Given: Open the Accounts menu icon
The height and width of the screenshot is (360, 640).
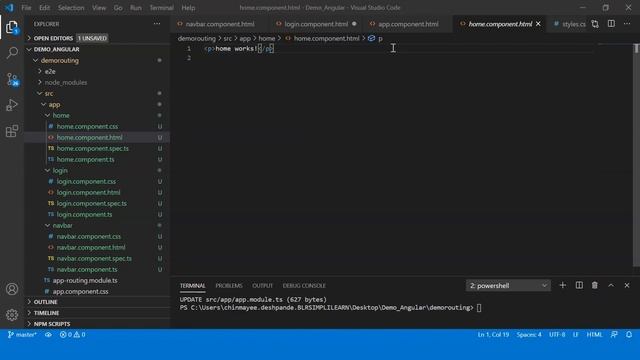Looking at the screenshot, I should [x=12, y=289].
